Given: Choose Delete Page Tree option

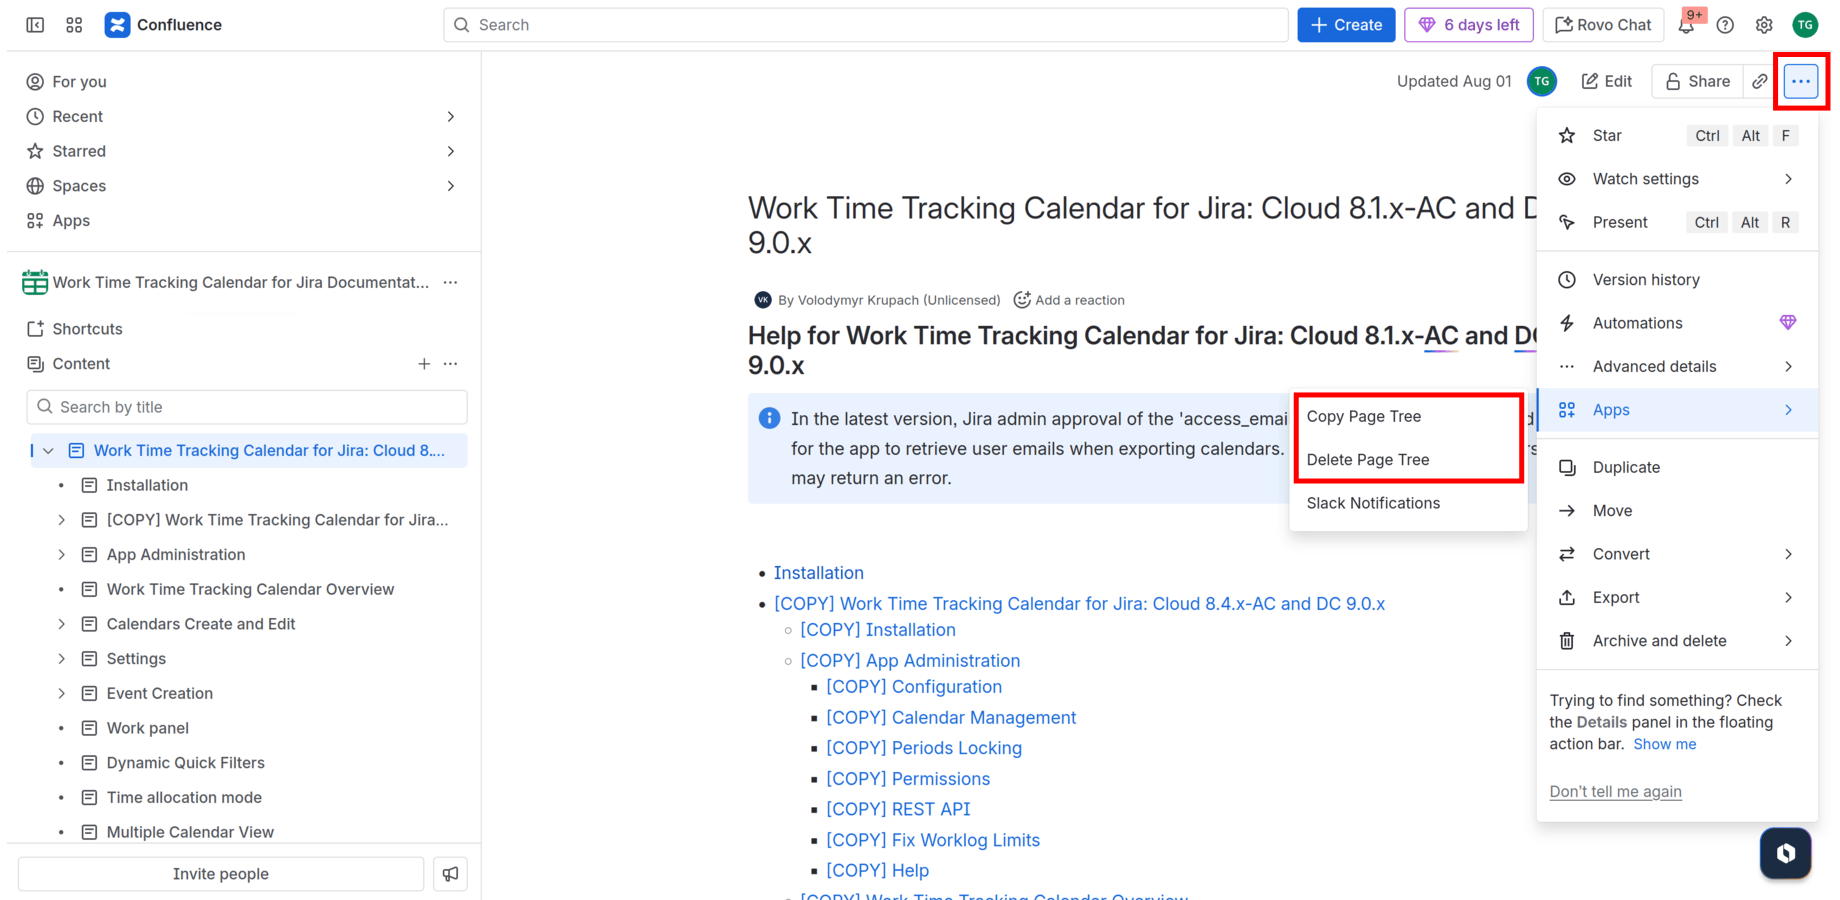Looking at the screenshot, I should 1367,460.
